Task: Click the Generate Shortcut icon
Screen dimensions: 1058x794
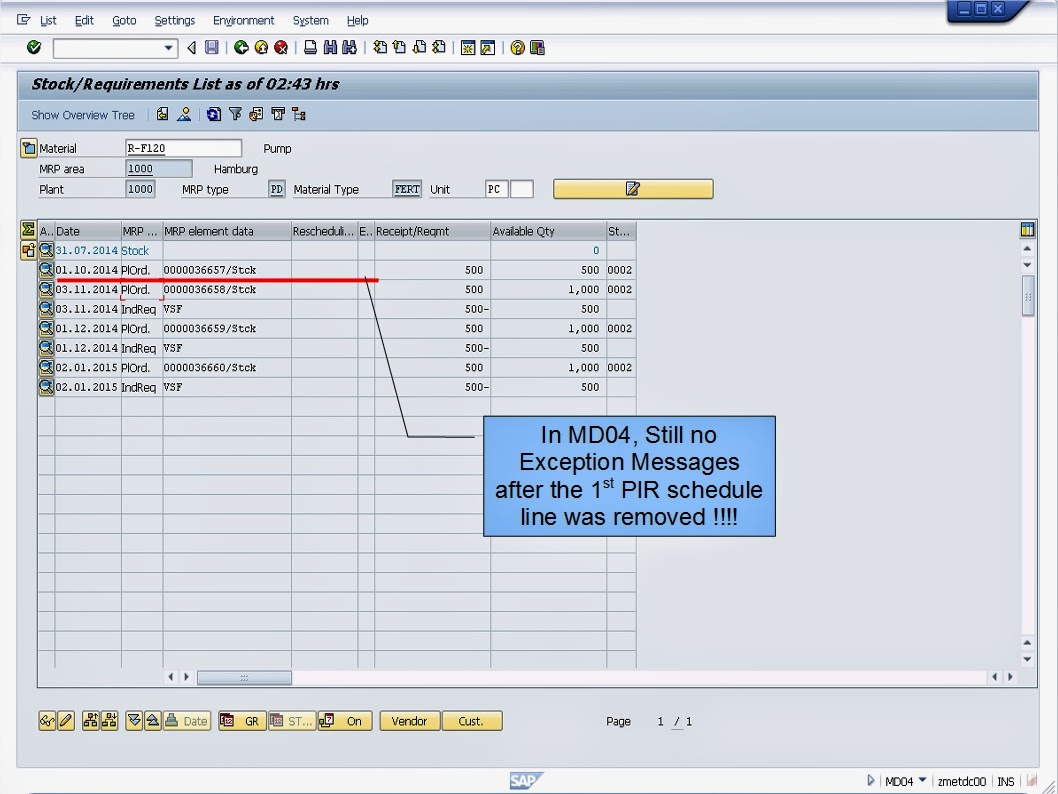Action: coord(487,47)
